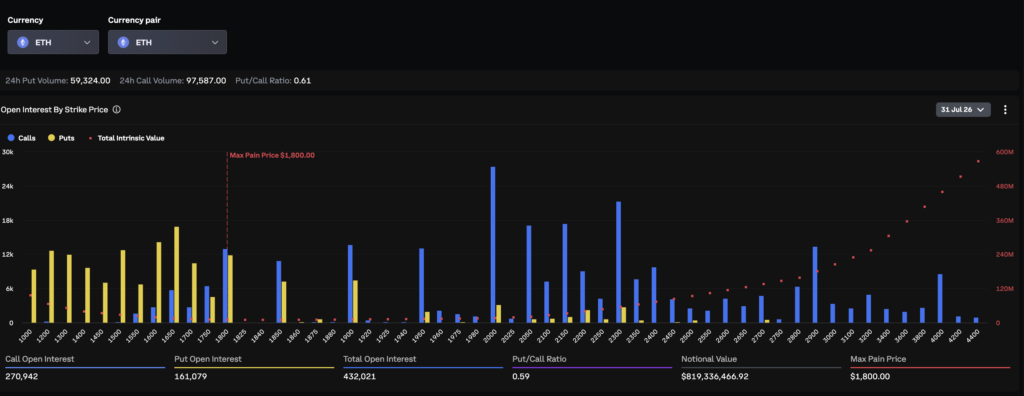Click the bottom Put/Call Ratio value 0.59
Image resolution: width=1024 pixels, height=396 pixels.
[520, 376]
